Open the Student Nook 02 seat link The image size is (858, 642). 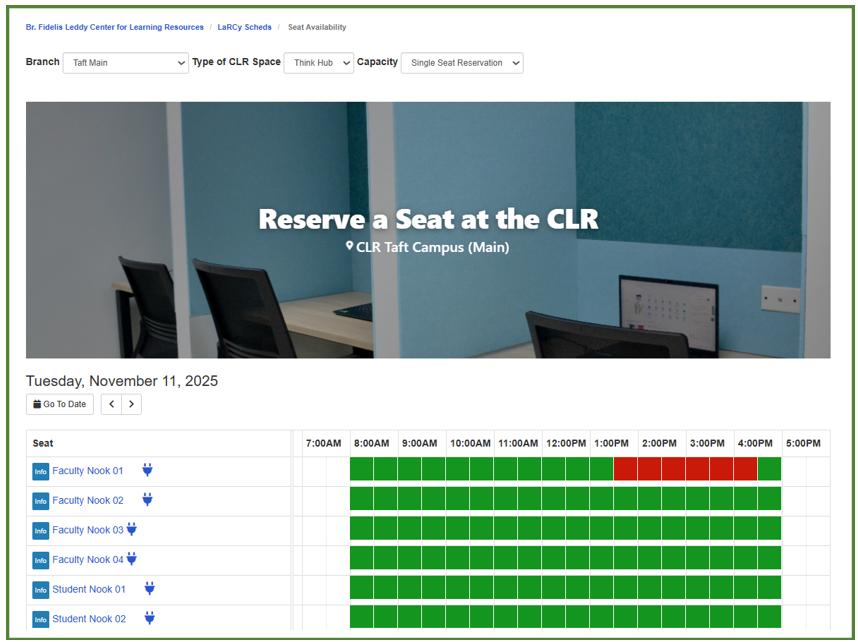(89, 619)
